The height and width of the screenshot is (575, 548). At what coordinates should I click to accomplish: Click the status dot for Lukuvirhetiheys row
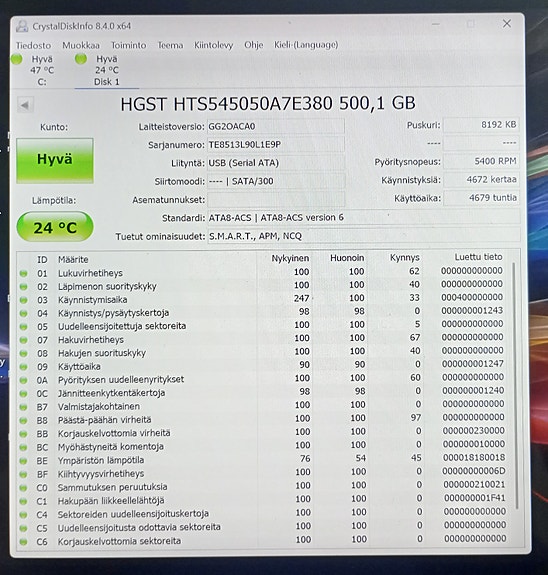pyautogui.click(x=23, y=273)
